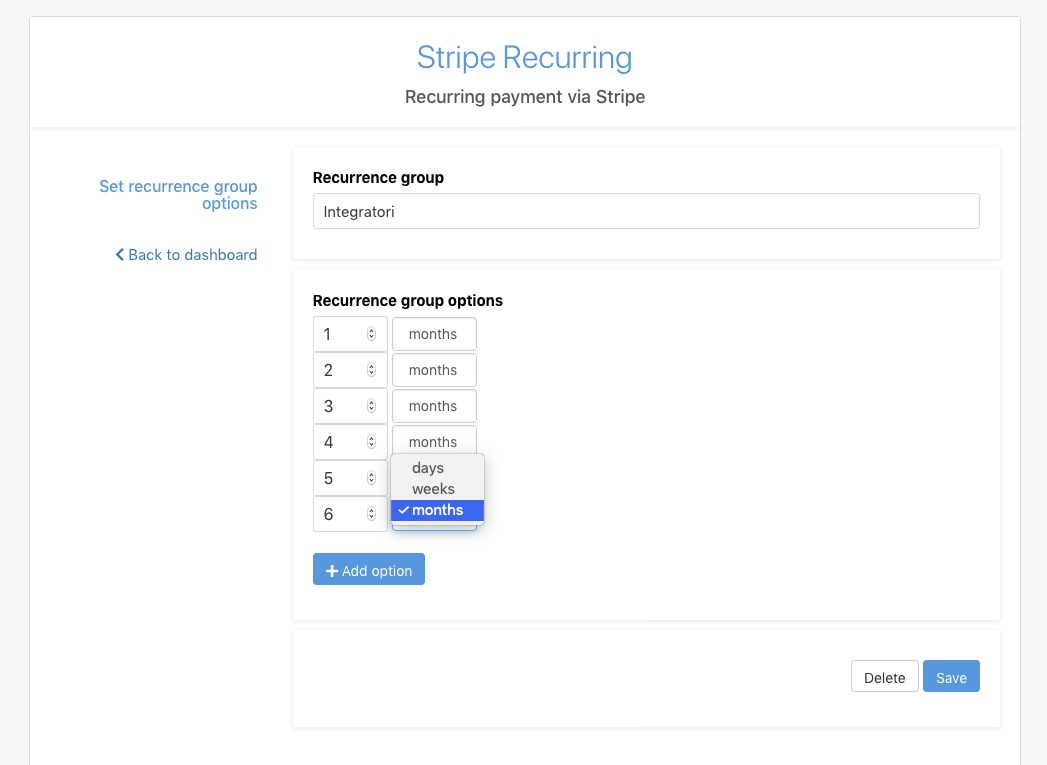Click the stepper arrows on value 1

pyautogui.click(x=371, y=334)
